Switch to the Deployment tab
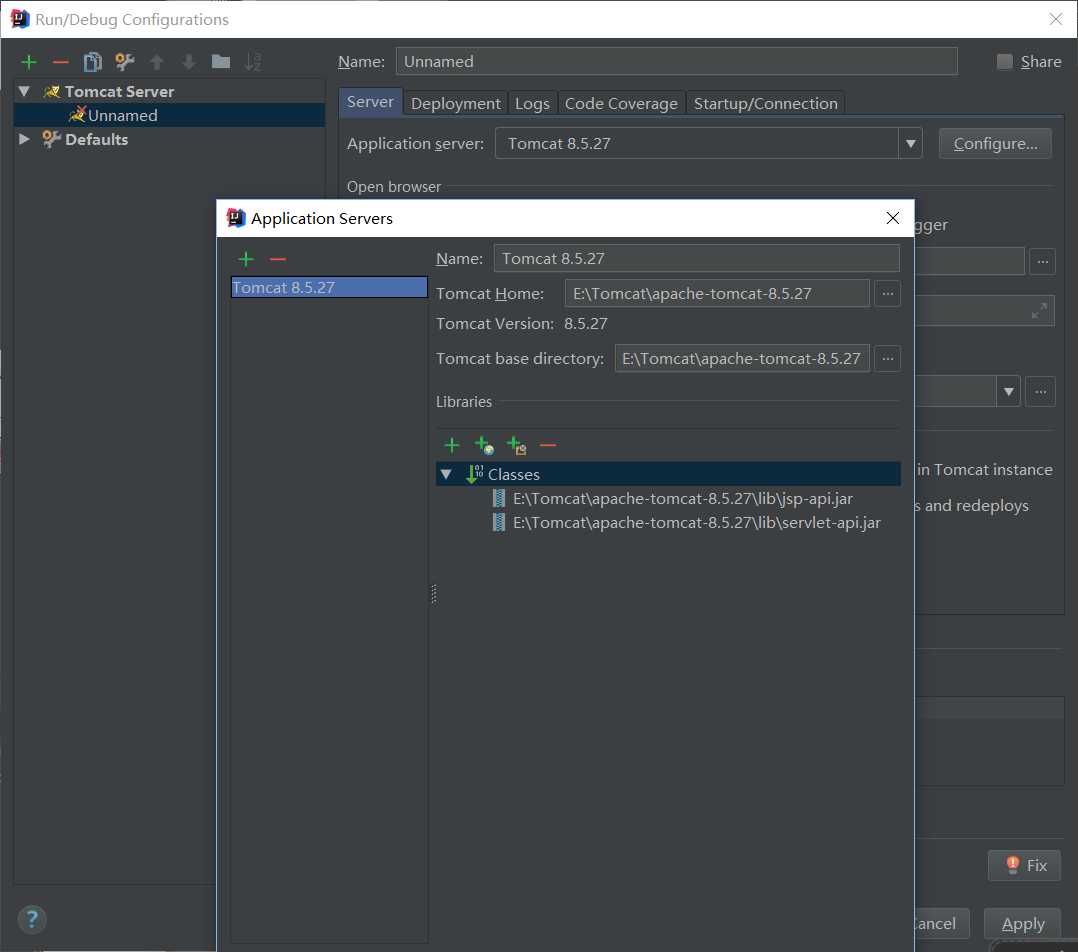Viewport: 1078px width, 952px height. pos(455,103)
